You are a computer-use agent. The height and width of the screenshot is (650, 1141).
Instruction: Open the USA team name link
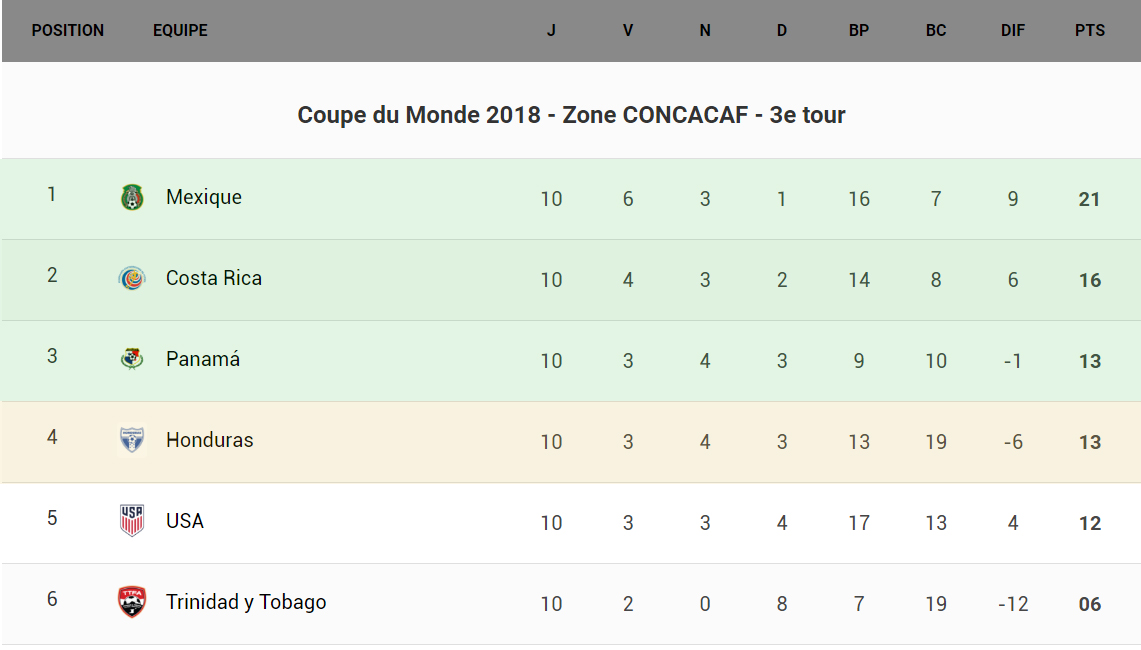(x=185, y=521)
